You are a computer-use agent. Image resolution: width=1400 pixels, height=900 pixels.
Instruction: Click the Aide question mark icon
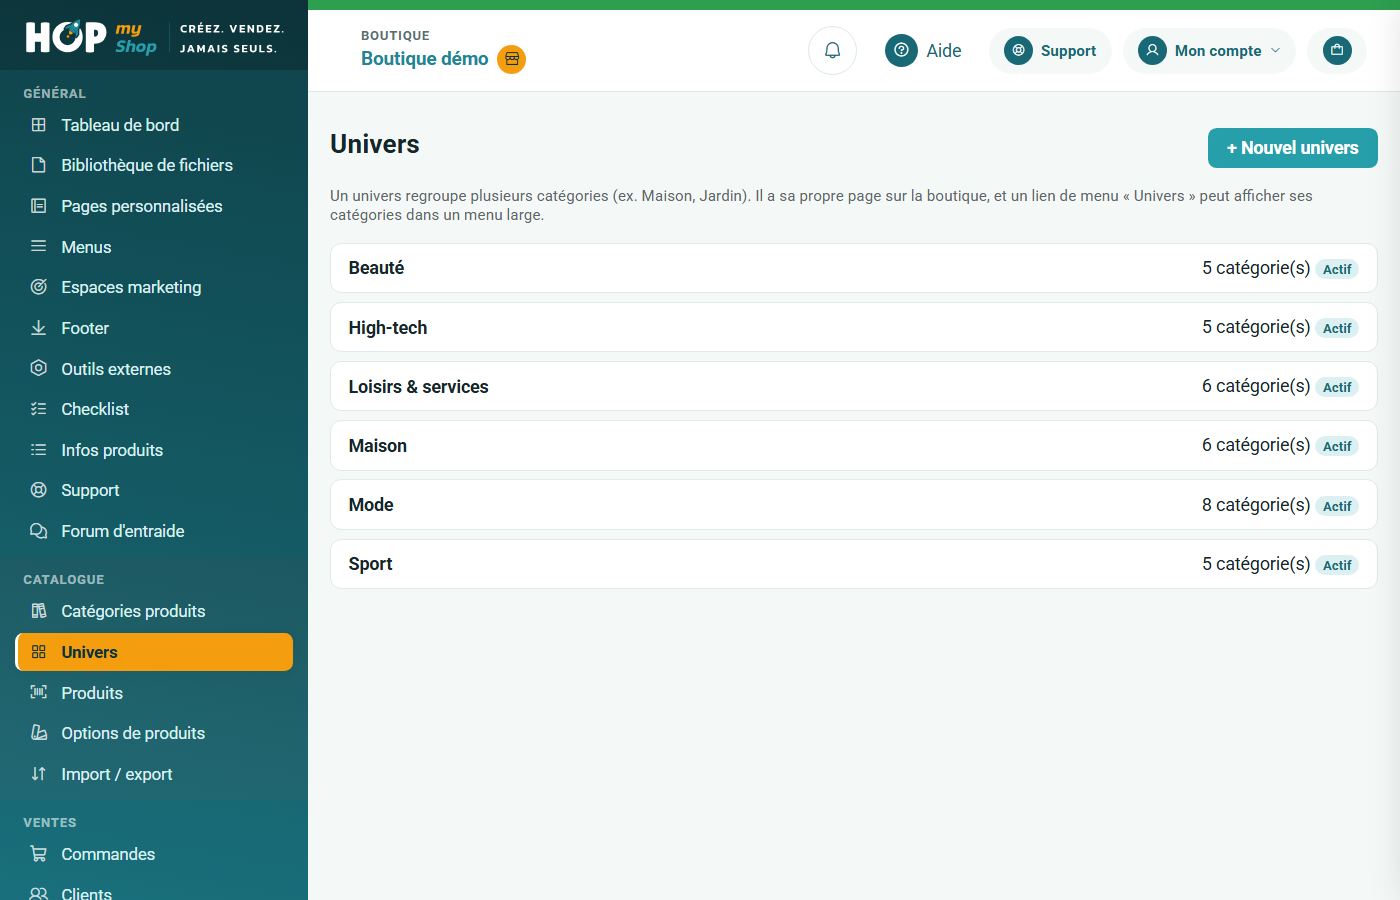901,50
